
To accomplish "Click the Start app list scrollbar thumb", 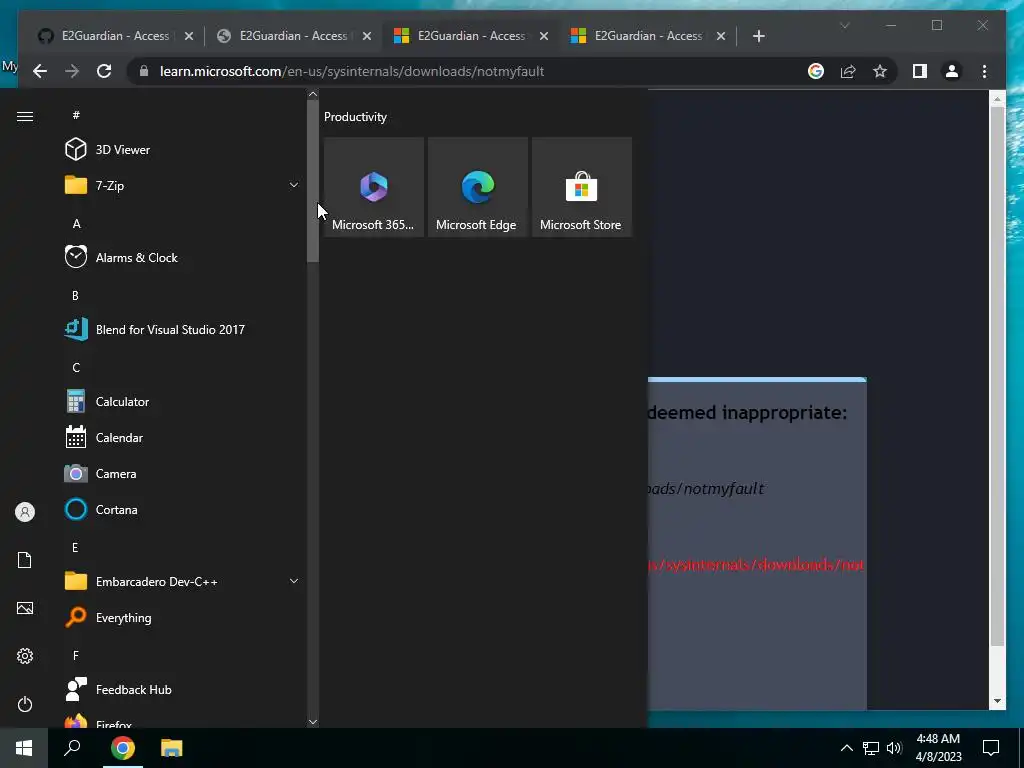I will click(x=313, y=182).
